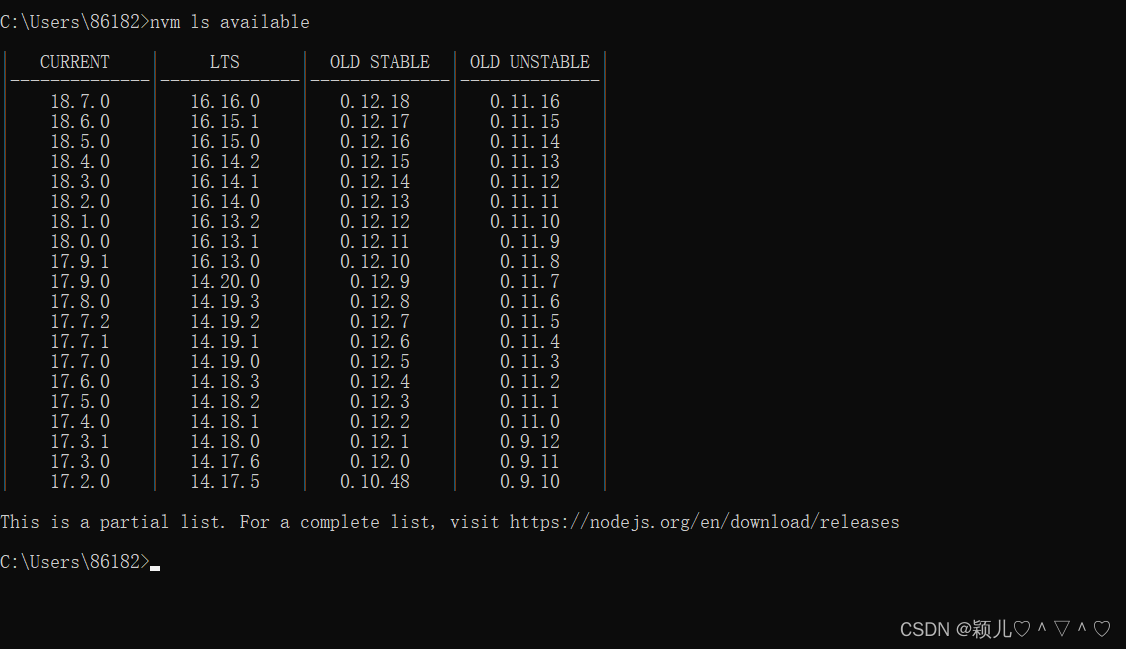The height and width of the screenshot is (649, 1126).
Task: Select LTS version 16.13.2
Action: [x=225, y=222]
